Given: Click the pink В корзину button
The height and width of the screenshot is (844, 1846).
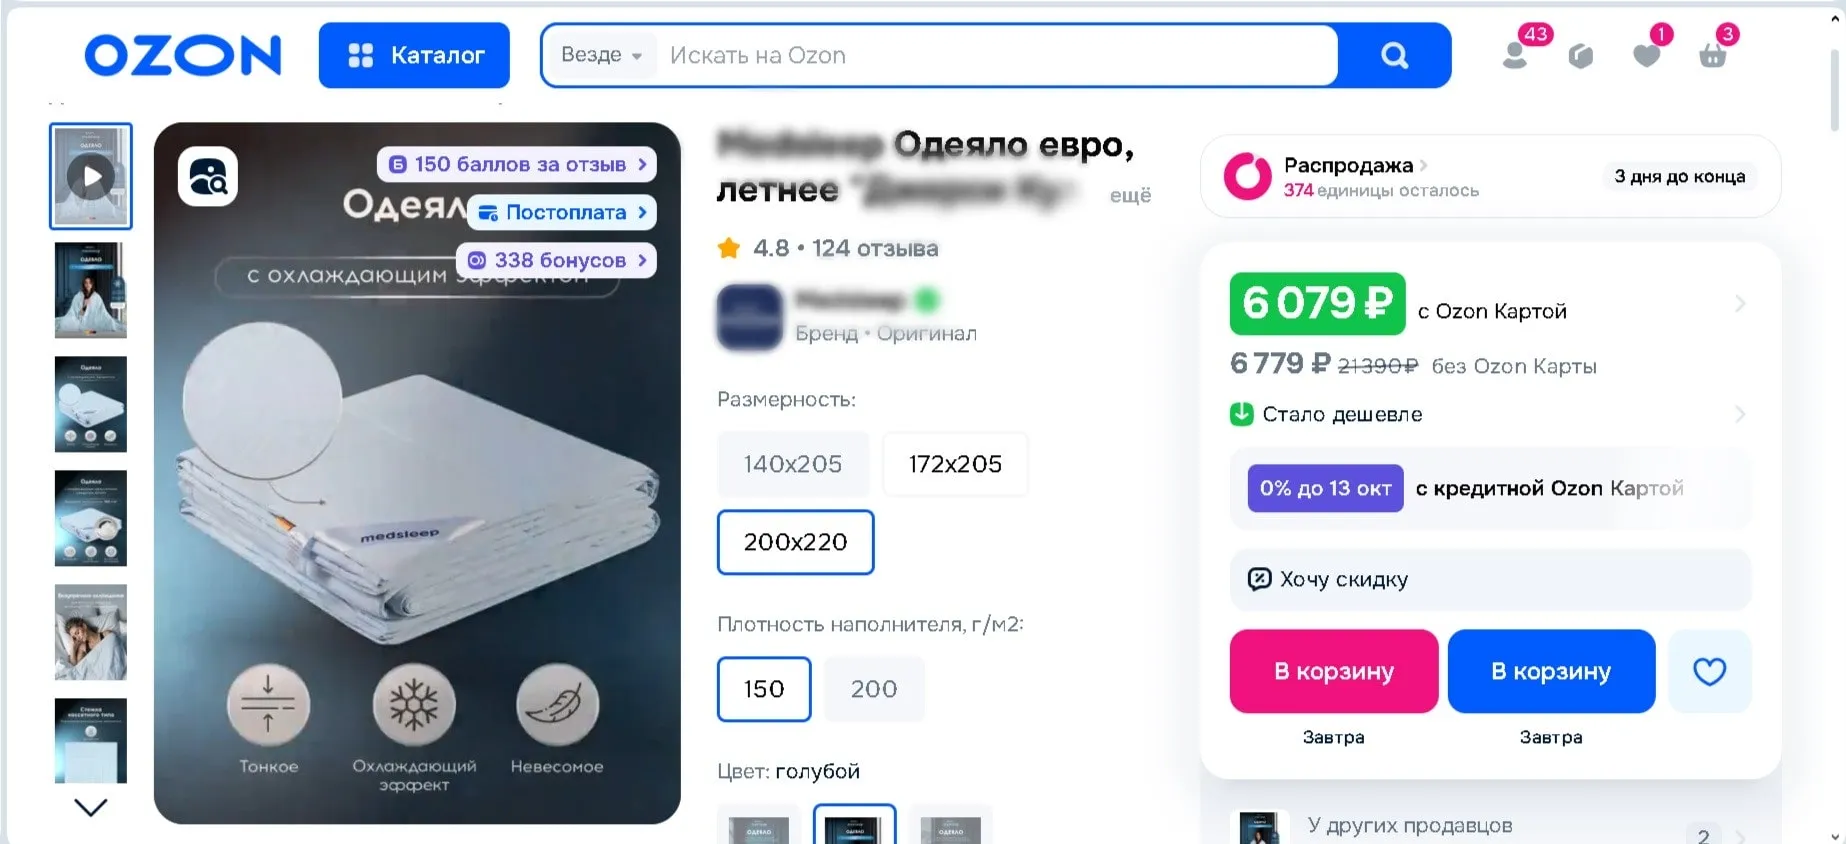Looking at the screenshot, I should click(1333, 671).
